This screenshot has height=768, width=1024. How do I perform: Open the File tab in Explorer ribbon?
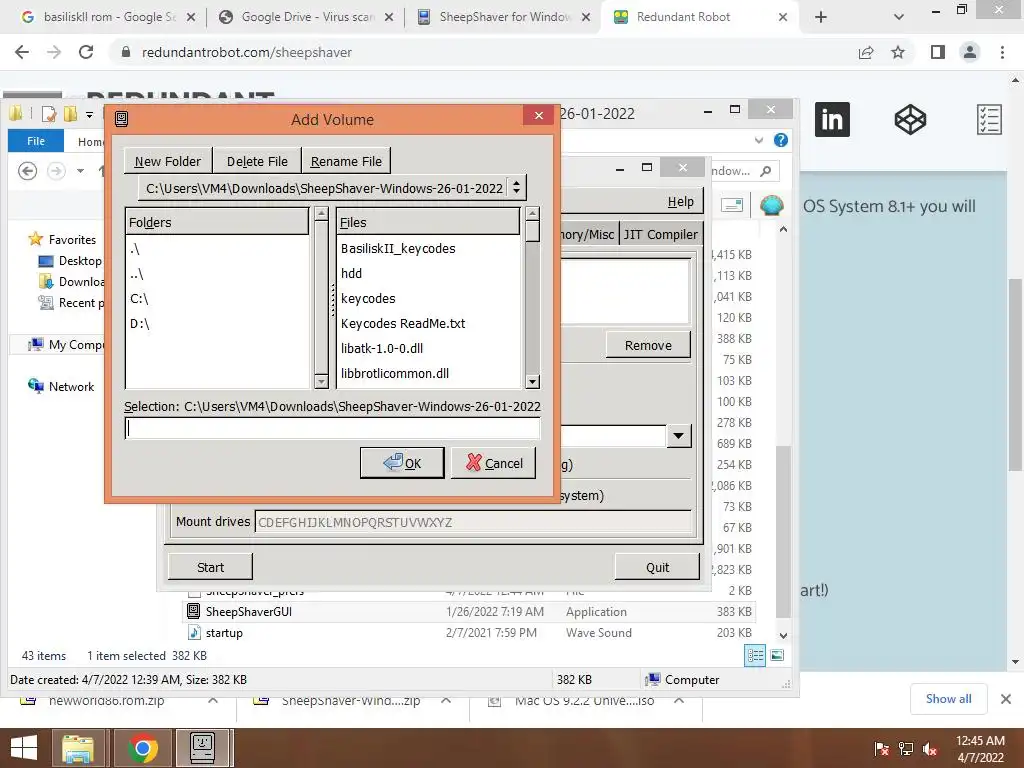(x=36, y=141)
